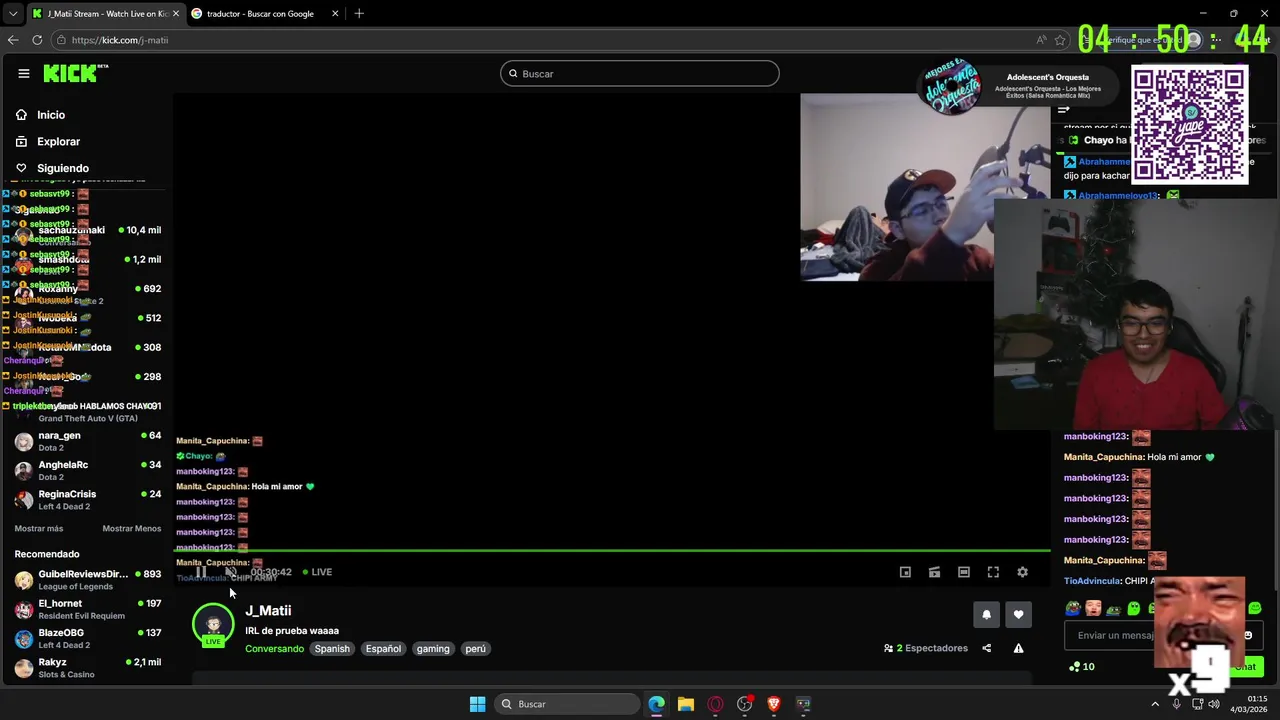Open Brave browser from taskbar
This screenshot has height=720, width=1280.
[773, 704]
